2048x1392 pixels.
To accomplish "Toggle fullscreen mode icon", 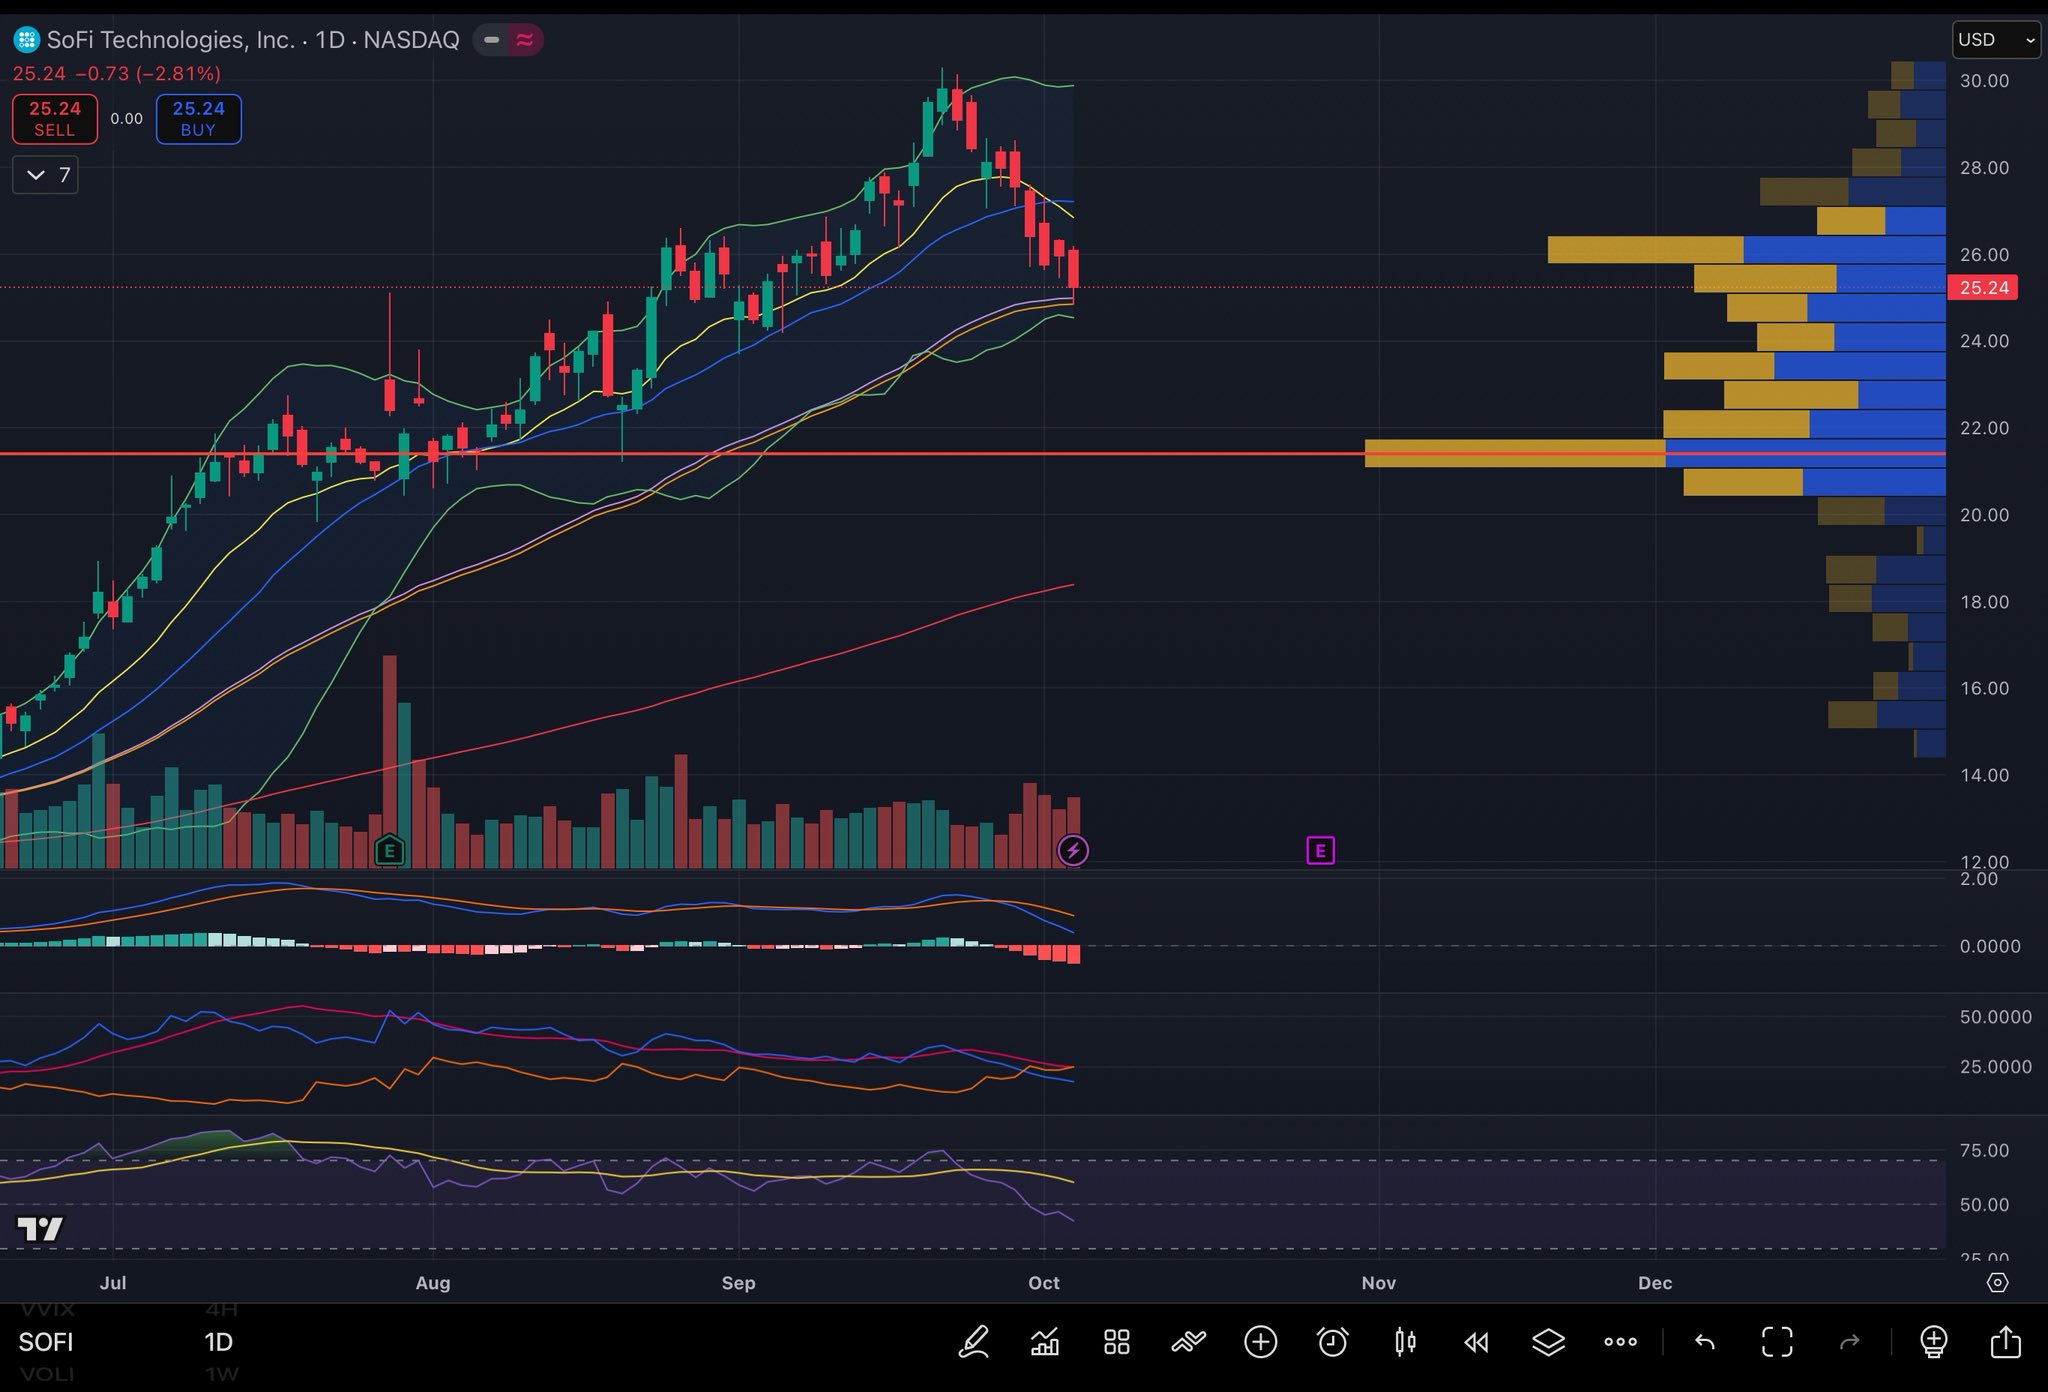I will (x=1777, y=1341).
